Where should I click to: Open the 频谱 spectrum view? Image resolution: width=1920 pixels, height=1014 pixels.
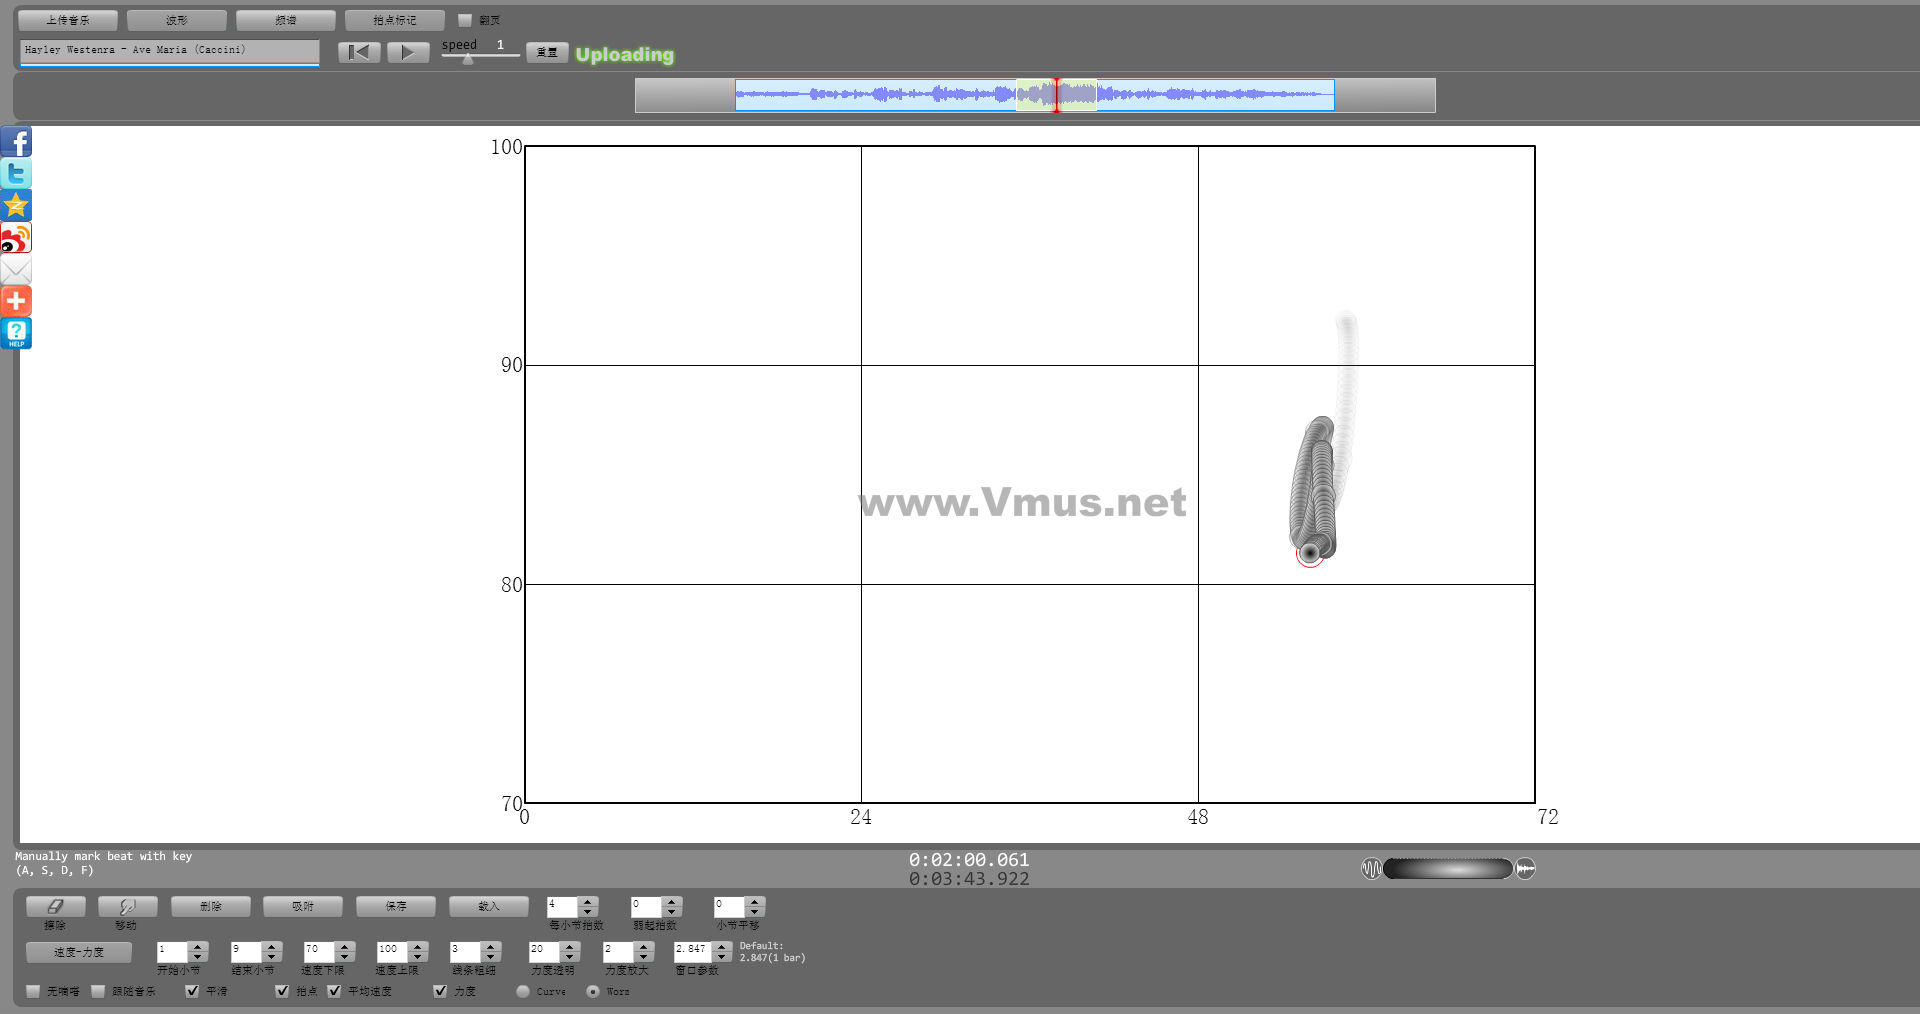[286, 20]
